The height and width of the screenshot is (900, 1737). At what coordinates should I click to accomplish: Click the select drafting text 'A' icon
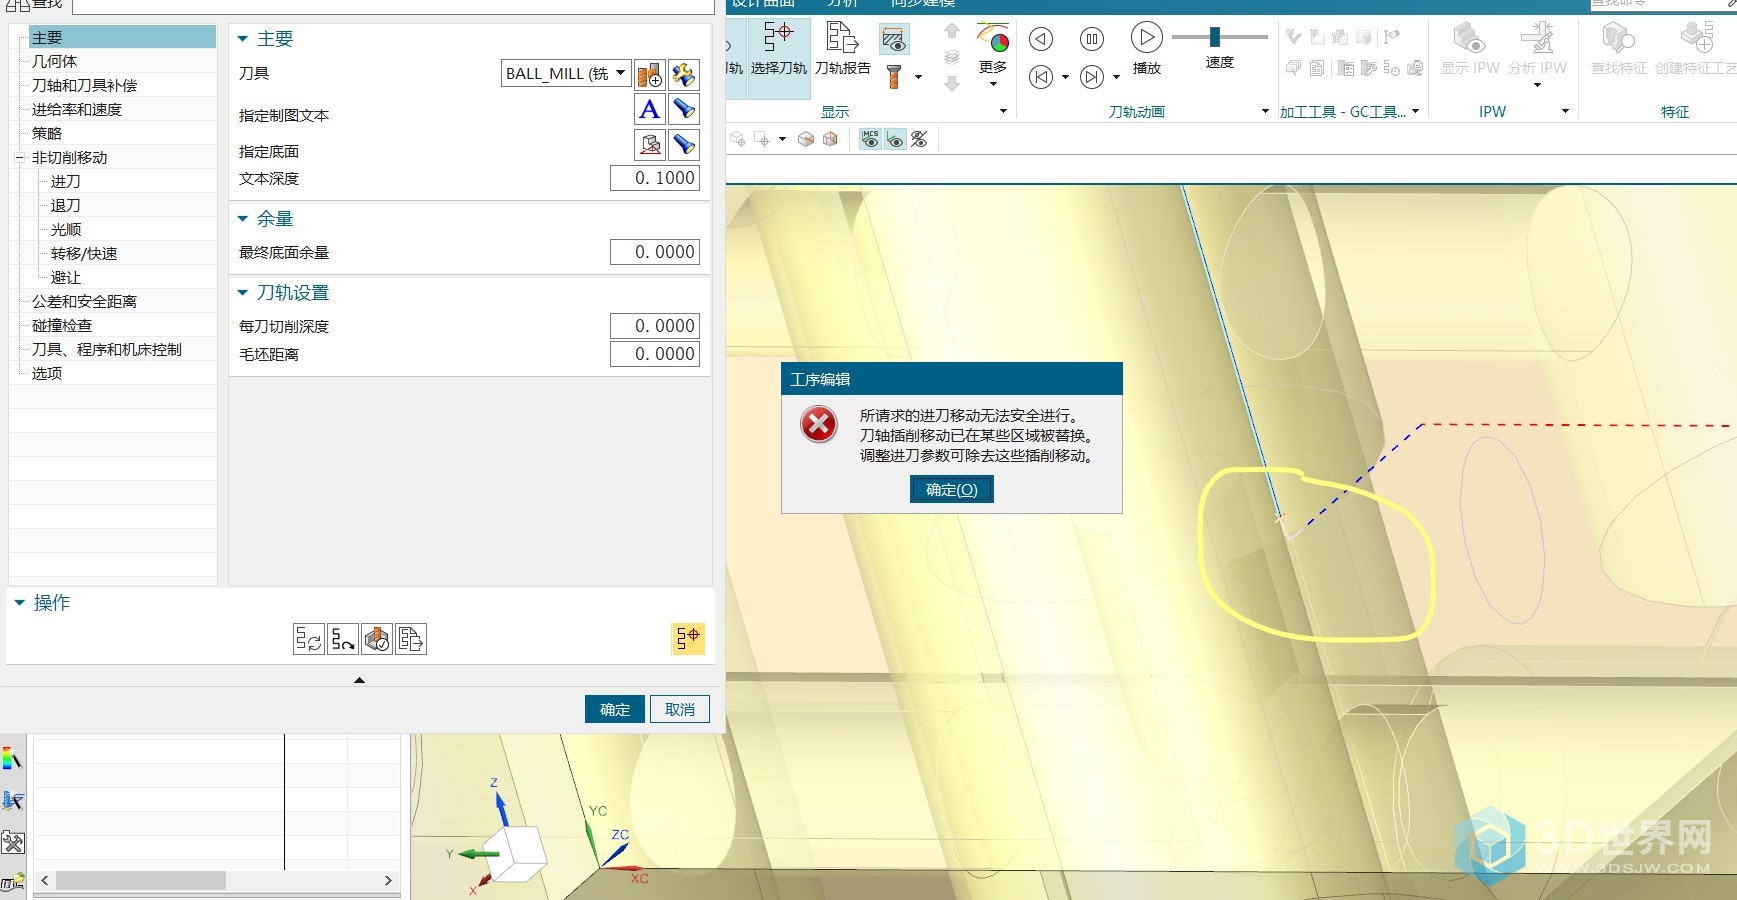(x=650, y=109)
